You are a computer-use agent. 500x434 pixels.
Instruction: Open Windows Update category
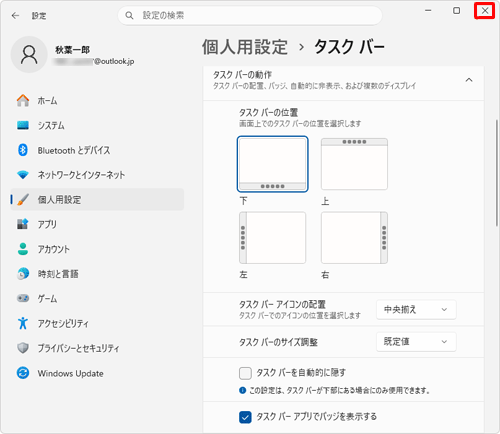coord(97,373)
